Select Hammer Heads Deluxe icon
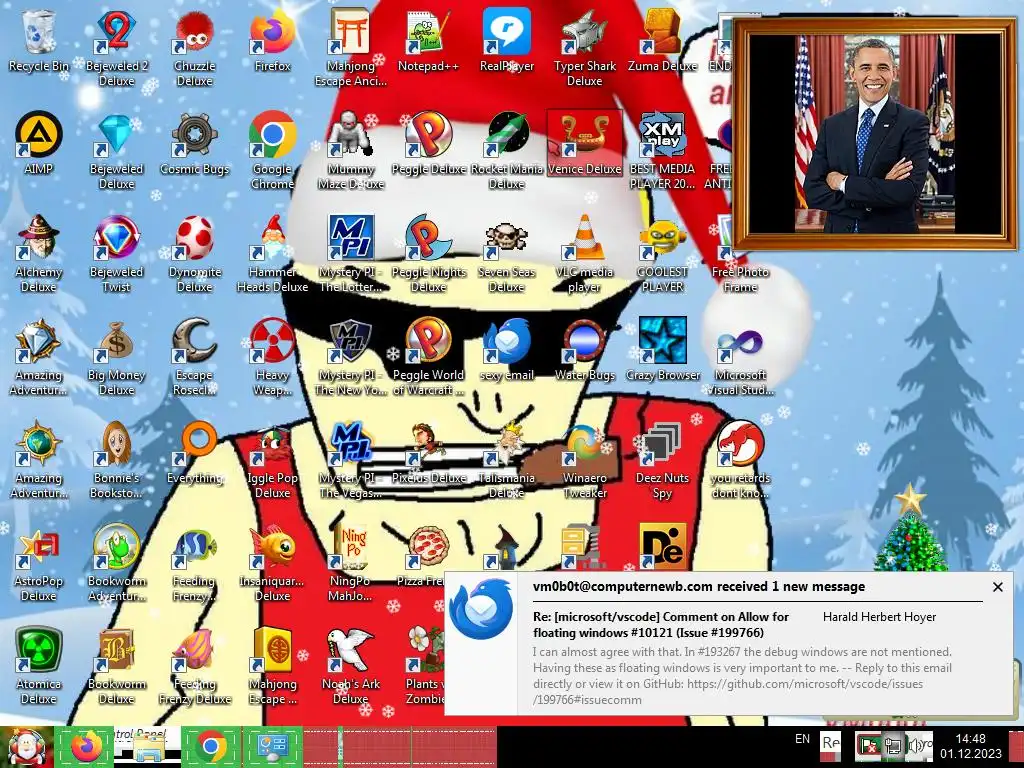This screenshot has height=768, width=1024. (272, 253)
